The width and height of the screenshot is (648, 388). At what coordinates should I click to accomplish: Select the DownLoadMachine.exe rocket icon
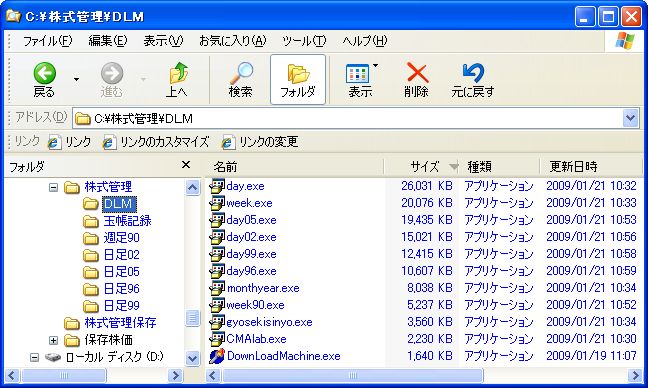point(217,356)
